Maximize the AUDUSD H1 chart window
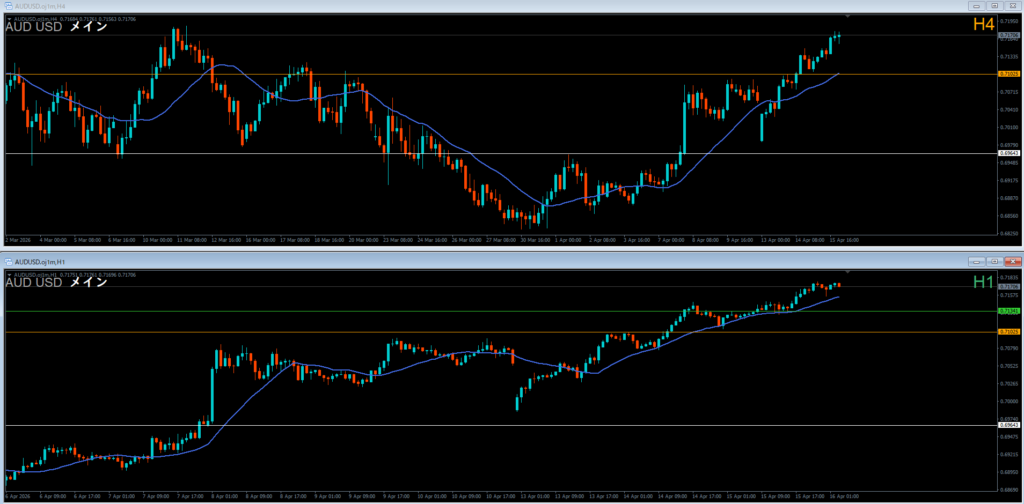The height and width of the screenshot is (504, 1024). 994,261
